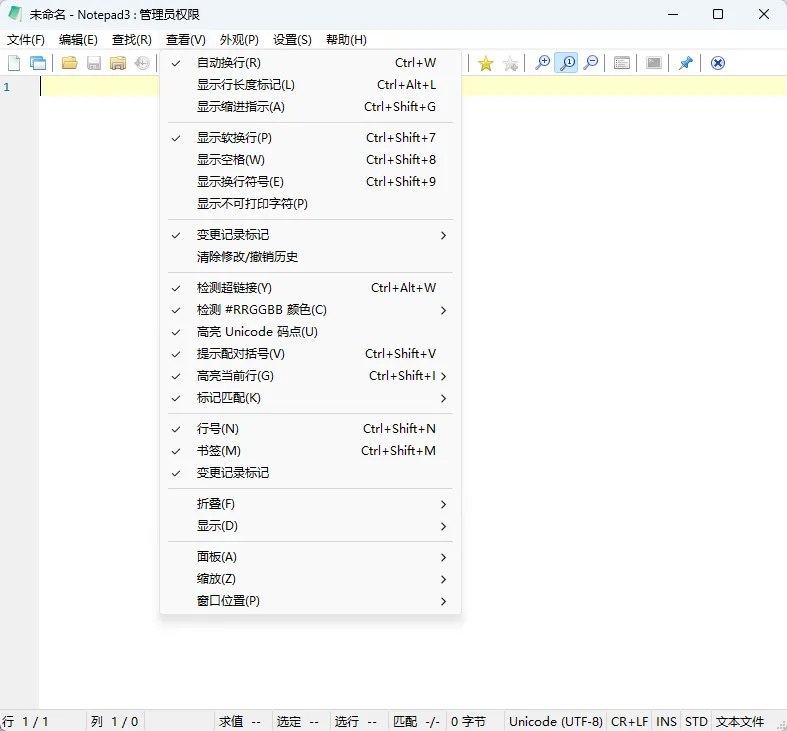Expand 面板(A) submenu
Image resolution: width=787 pixels, height=731 pixels.
(310, 557)
